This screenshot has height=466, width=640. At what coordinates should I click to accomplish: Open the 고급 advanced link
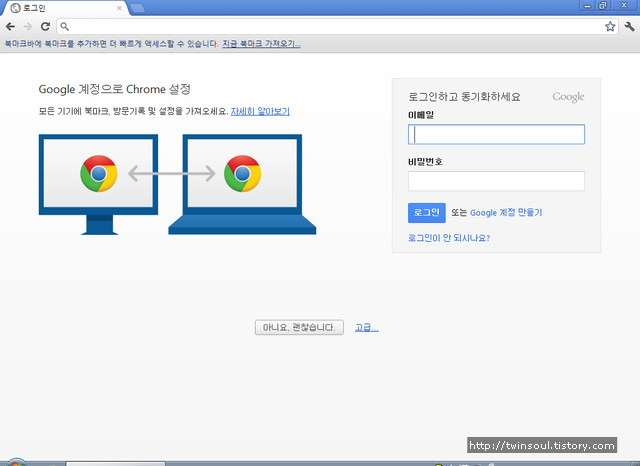(366, 327)
